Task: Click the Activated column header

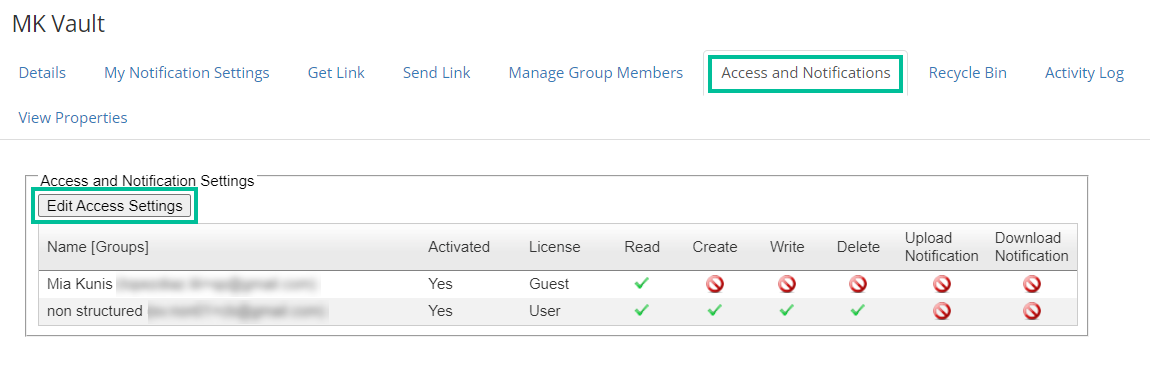Action: click(458, 247)
